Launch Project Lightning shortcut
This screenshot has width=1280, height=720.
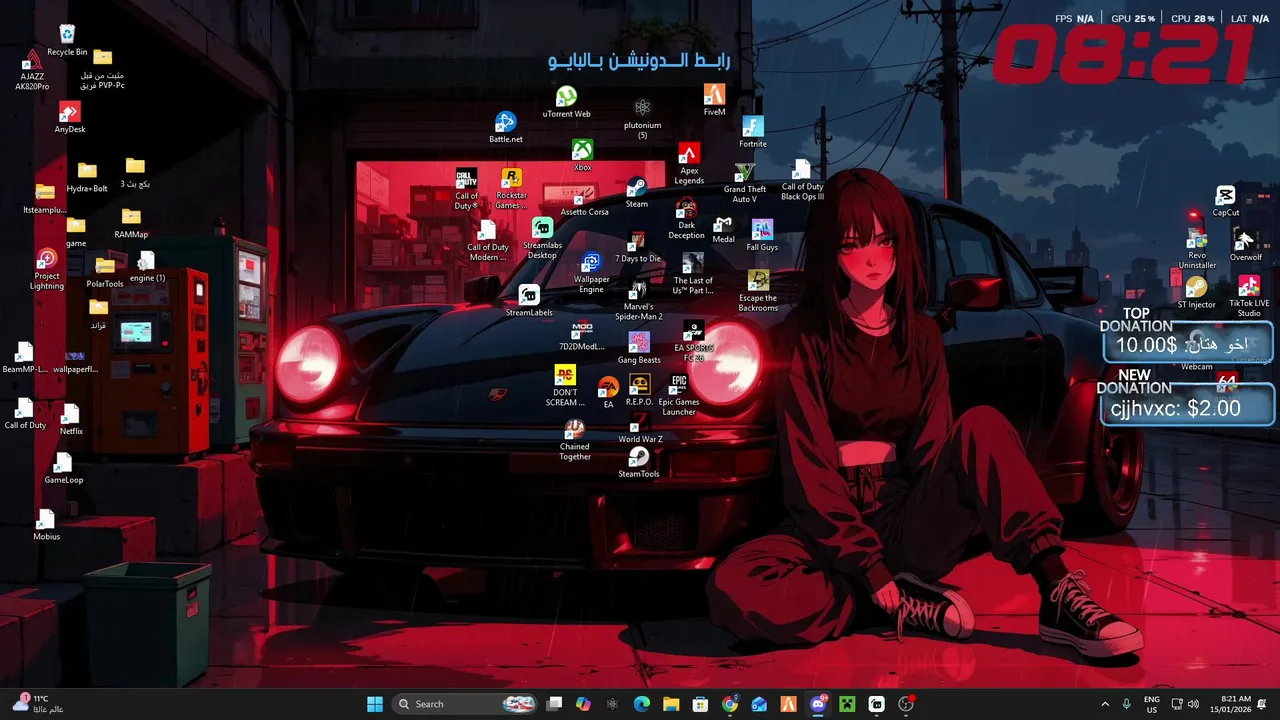coord(47,270)
